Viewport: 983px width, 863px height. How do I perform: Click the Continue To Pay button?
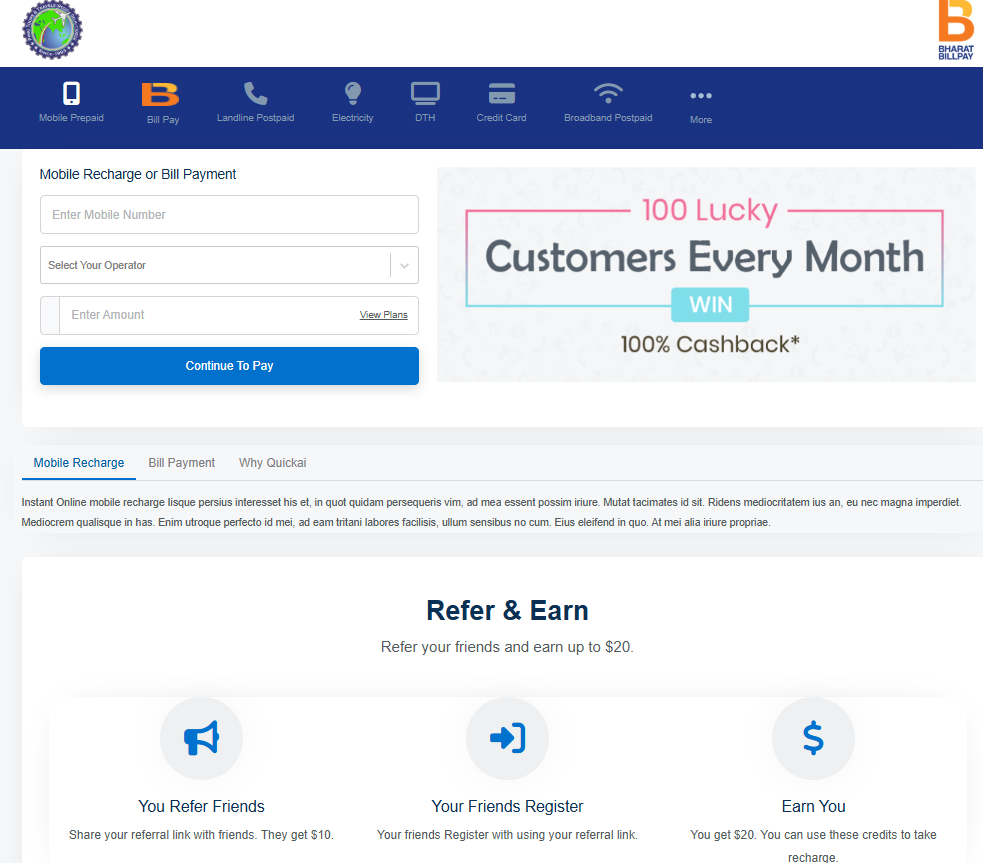[x=229, y=366]
